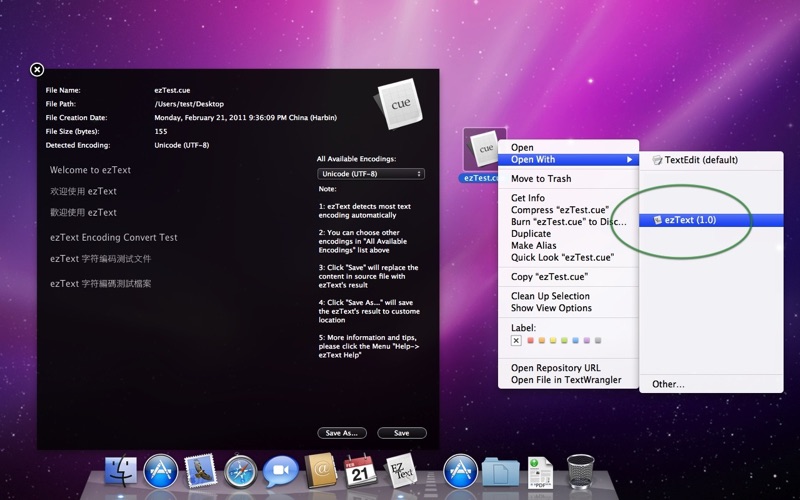The image size is (800, 500).
Task: Choose Copy "ezTest.cue" menu item
Action: pos(568,277)
